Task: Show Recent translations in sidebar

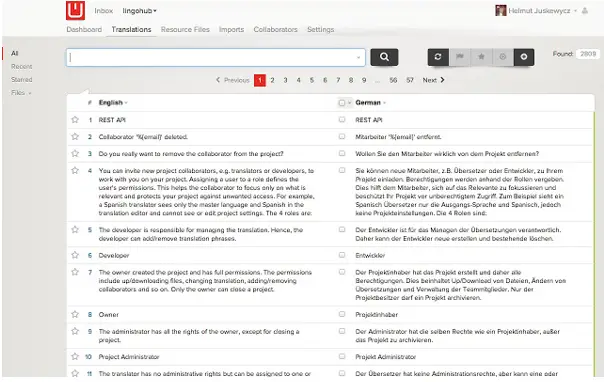Action: coord(22,67)
